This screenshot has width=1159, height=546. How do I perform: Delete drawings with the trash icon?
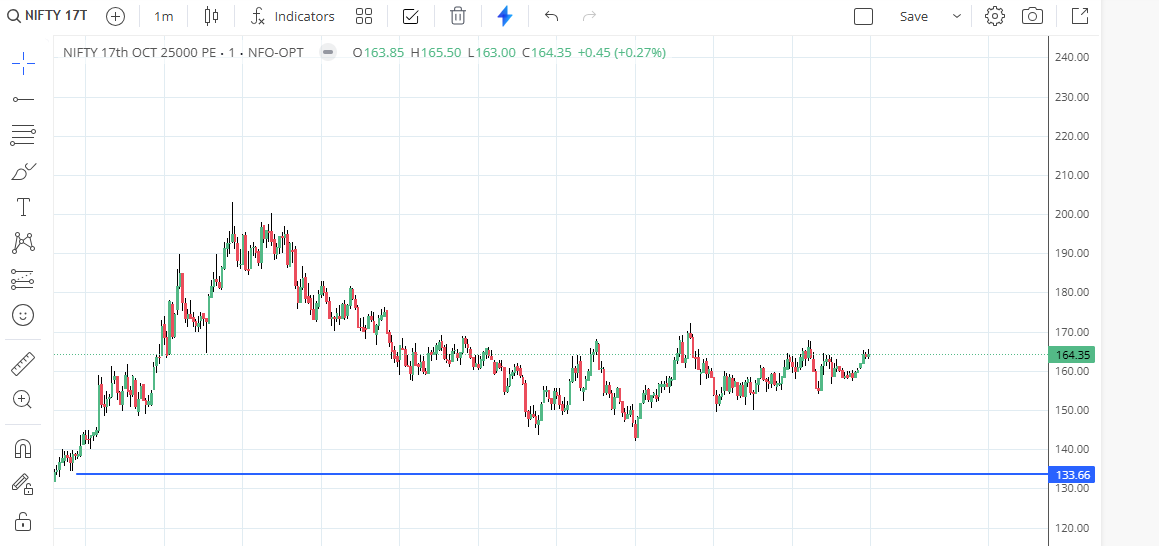[458, 16]
